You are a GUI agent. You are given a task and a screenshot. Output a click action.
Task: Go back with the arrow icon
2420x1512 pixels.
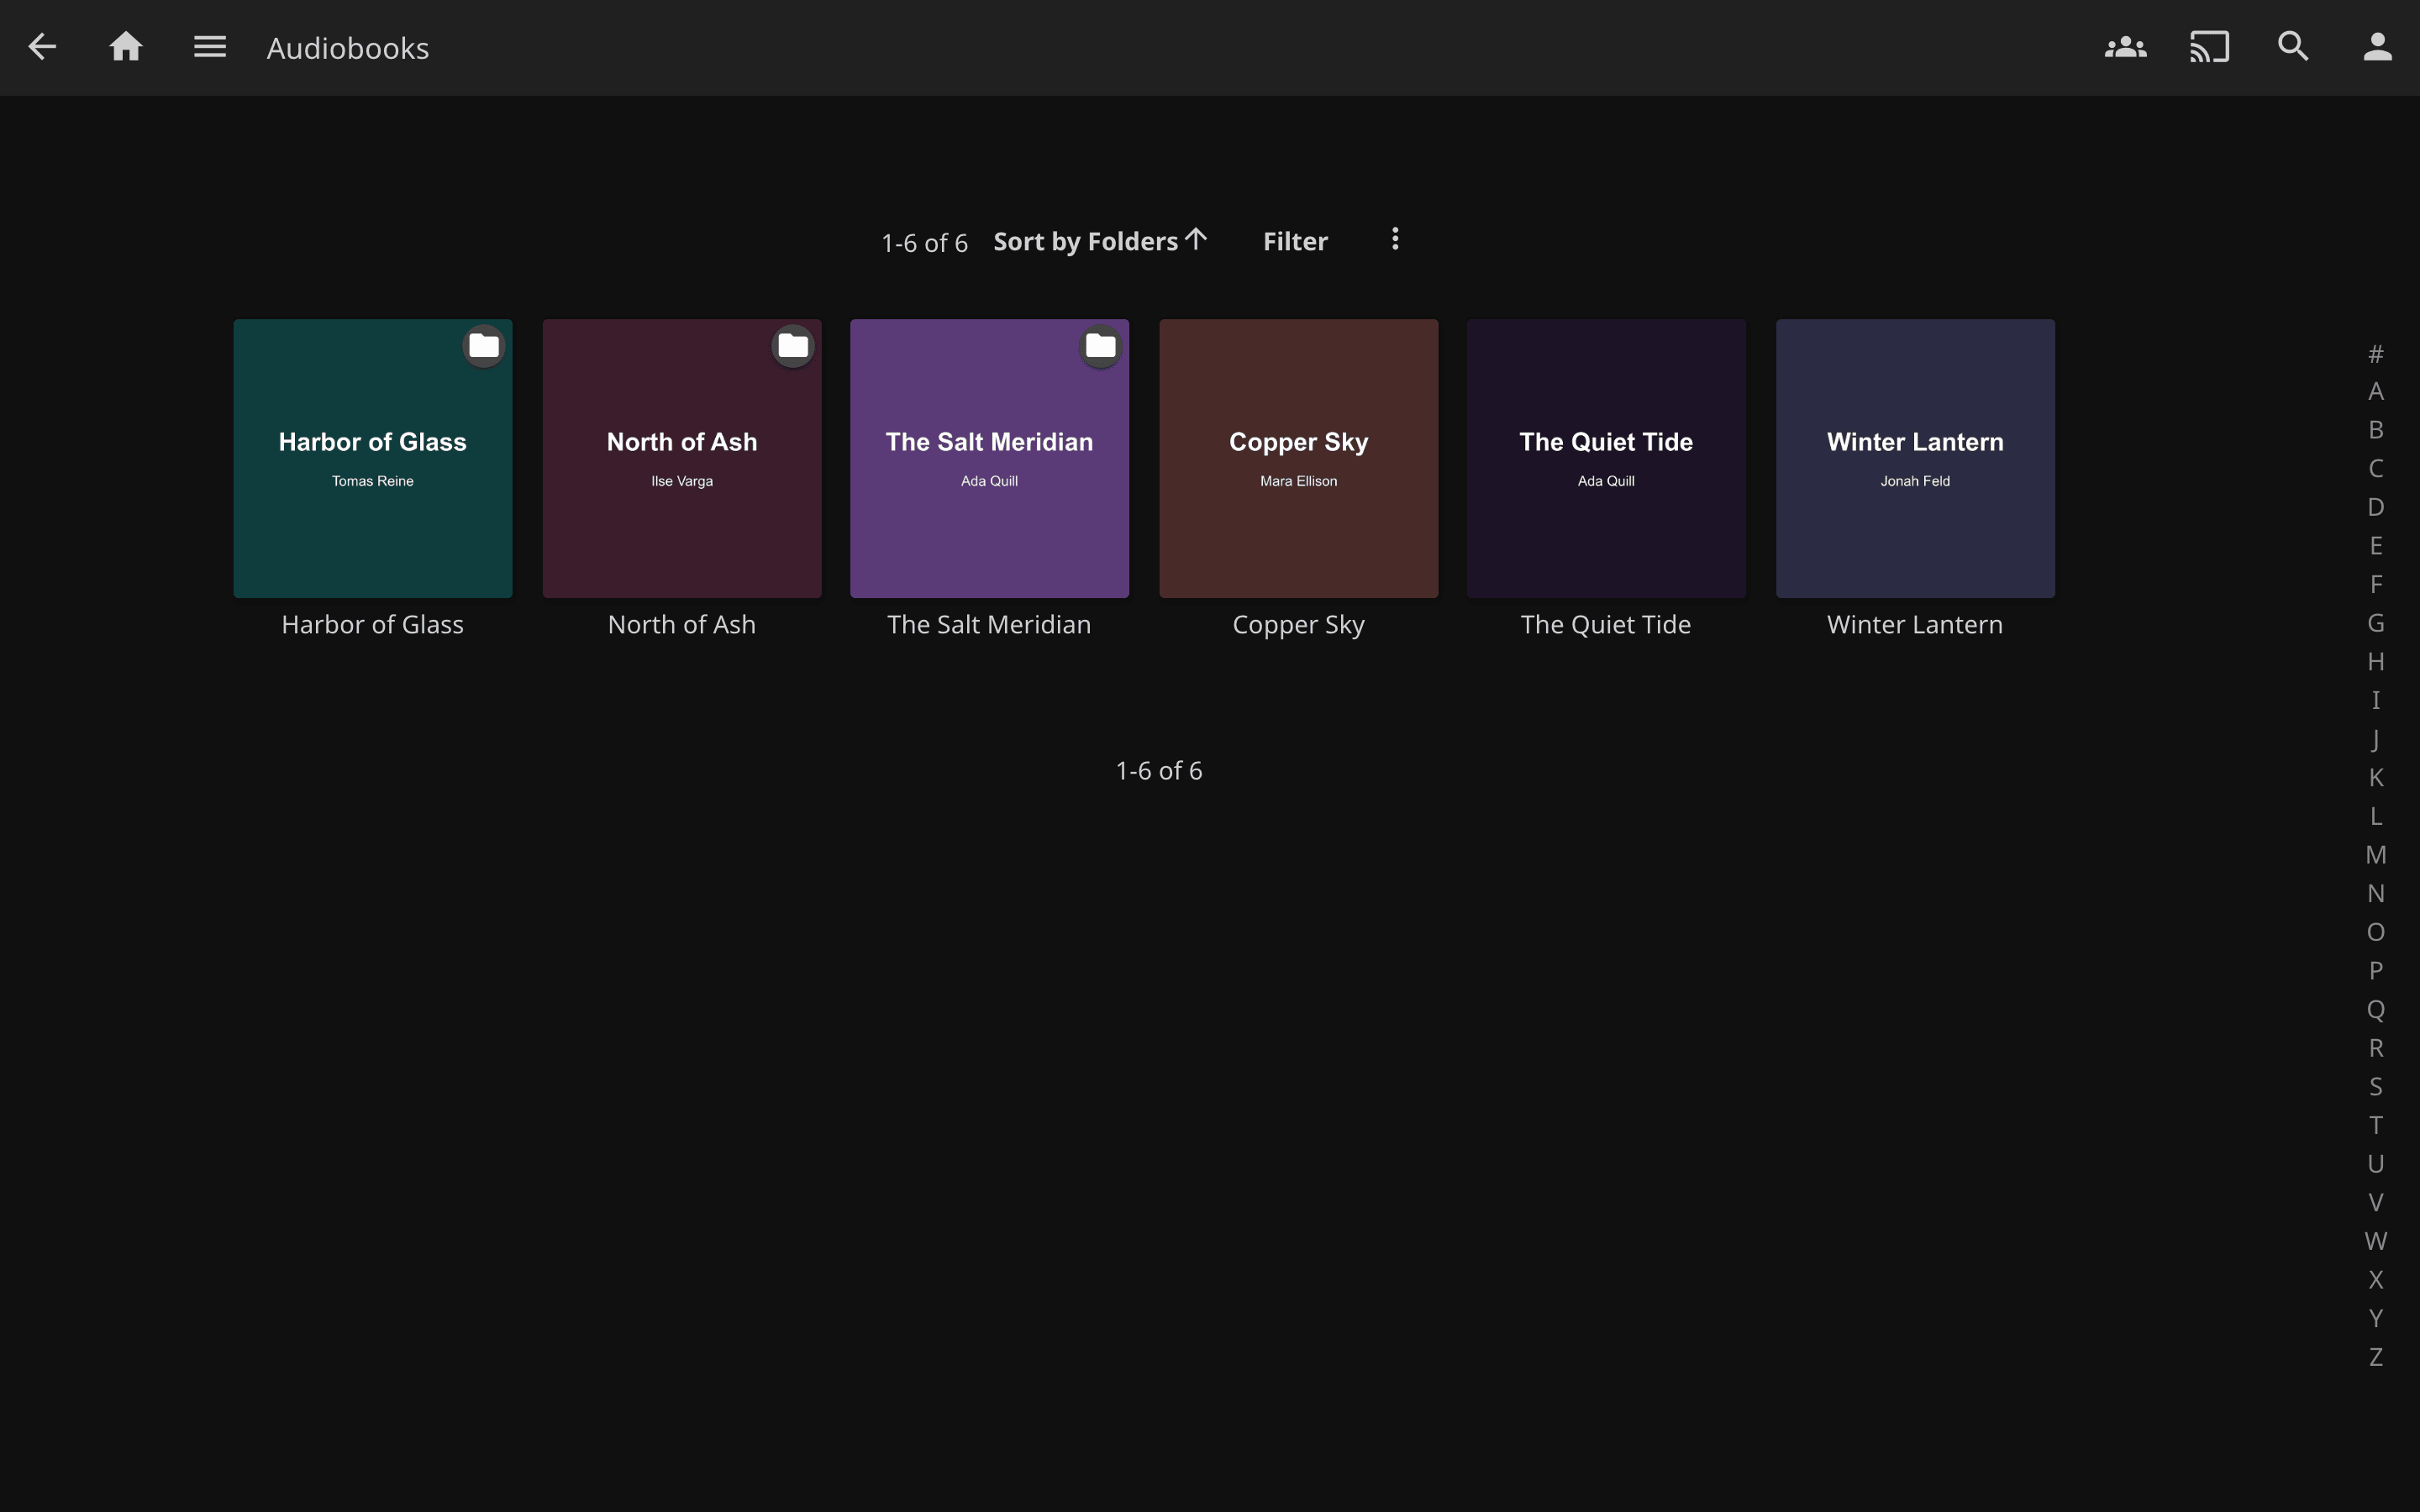42,47
